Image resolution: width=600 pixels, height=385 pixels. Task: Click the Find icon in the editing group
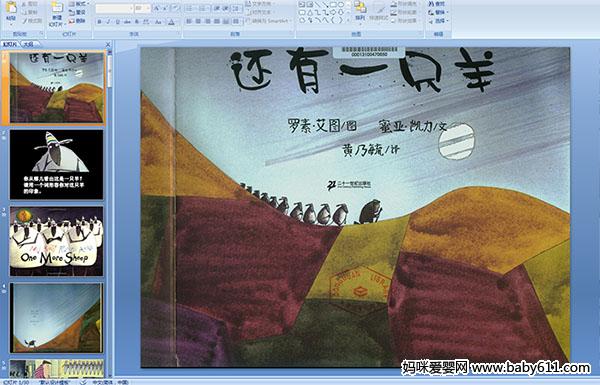[437, 4]
